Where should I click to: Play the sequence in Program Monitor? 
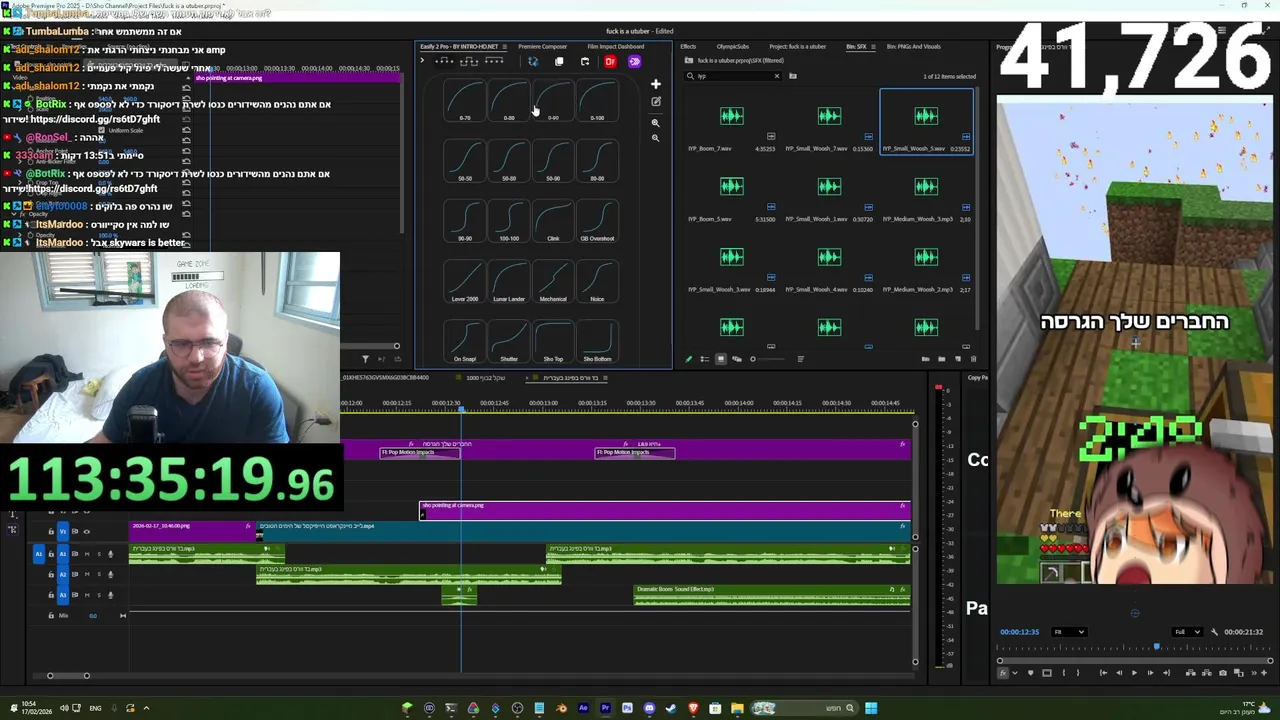tap(1134, 673)
